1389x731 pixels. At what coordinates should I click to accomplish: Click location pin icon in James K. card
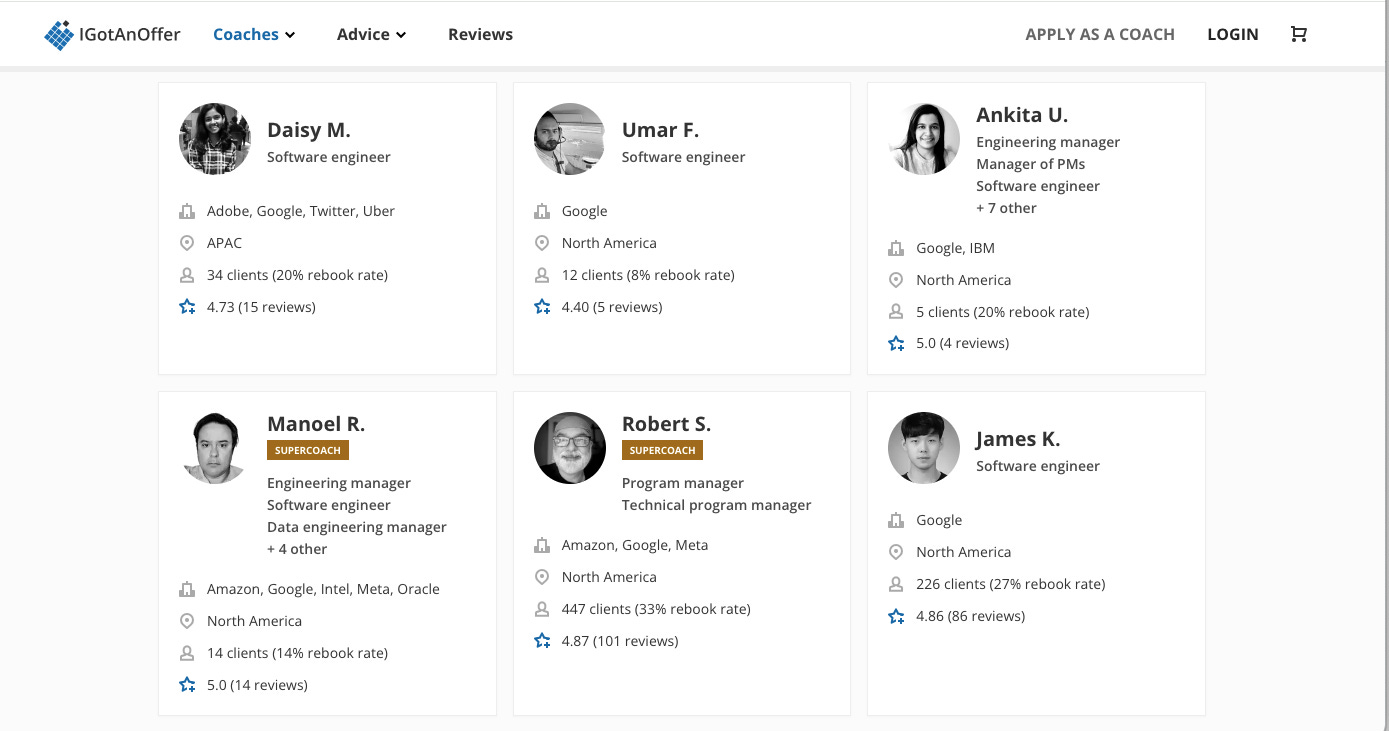(896, 552)
